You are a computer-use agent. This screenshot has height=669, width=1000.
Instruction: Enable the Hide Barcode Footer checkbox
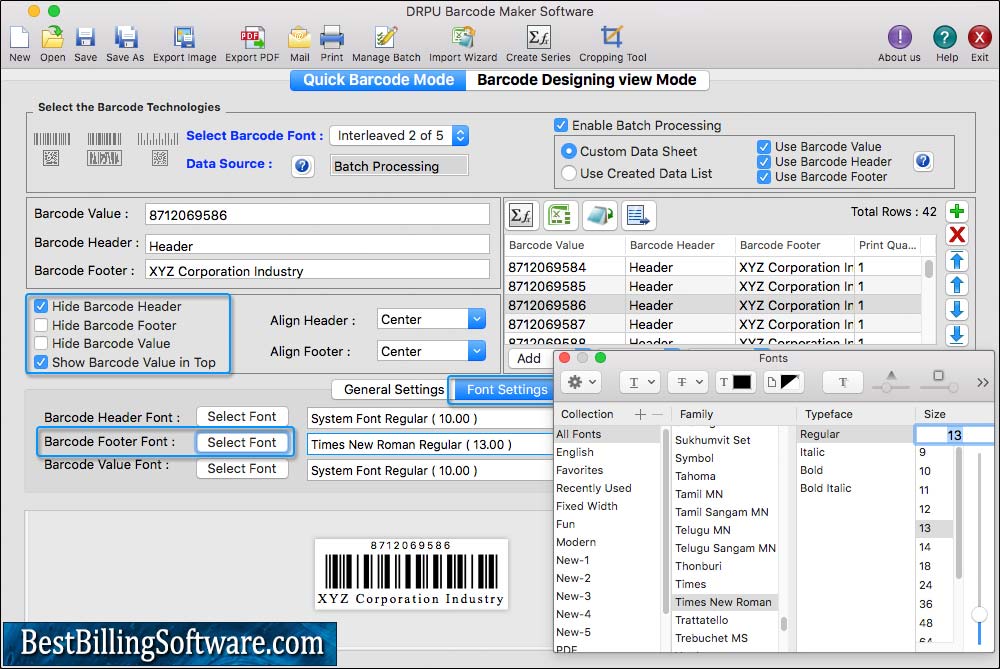[x=41, y=325]
